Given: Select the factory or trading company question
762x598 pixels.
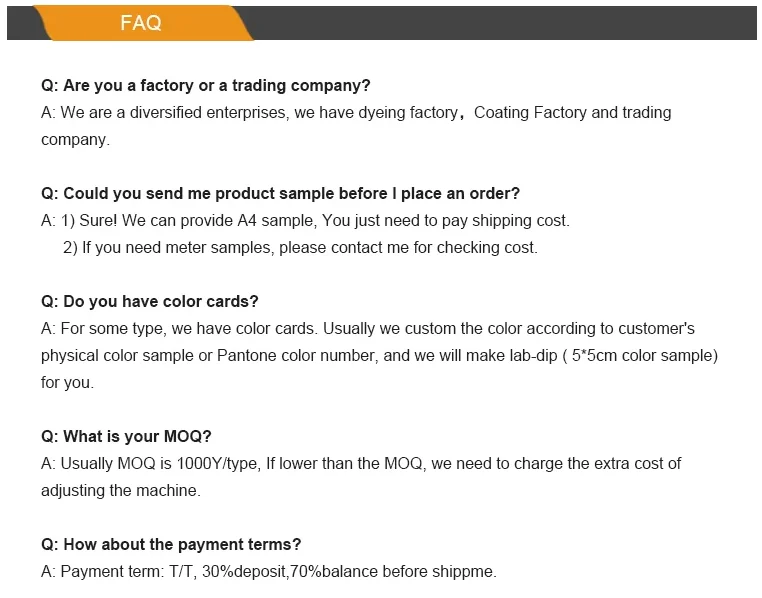Looking at the screenshot, I should 206,86.
